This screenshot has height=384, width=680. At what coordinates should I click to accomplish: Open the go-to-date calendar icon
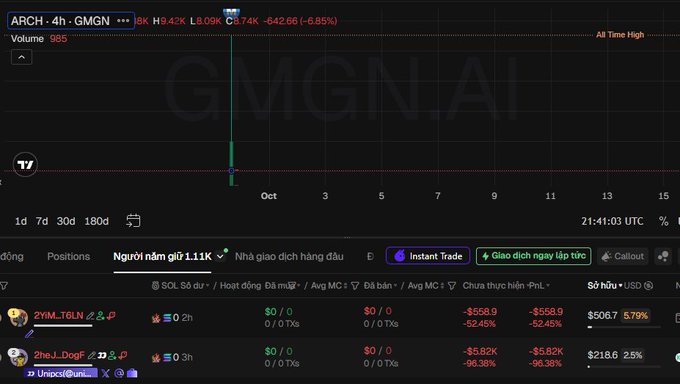(x=133, y=221)
